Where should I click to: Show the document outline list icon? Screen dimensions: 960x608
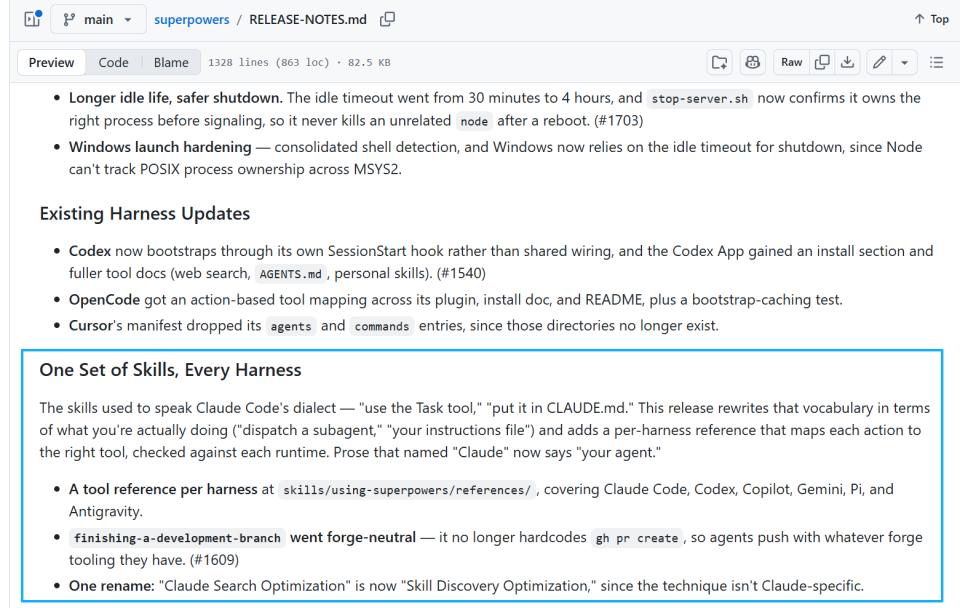click(x=936, y=62)
